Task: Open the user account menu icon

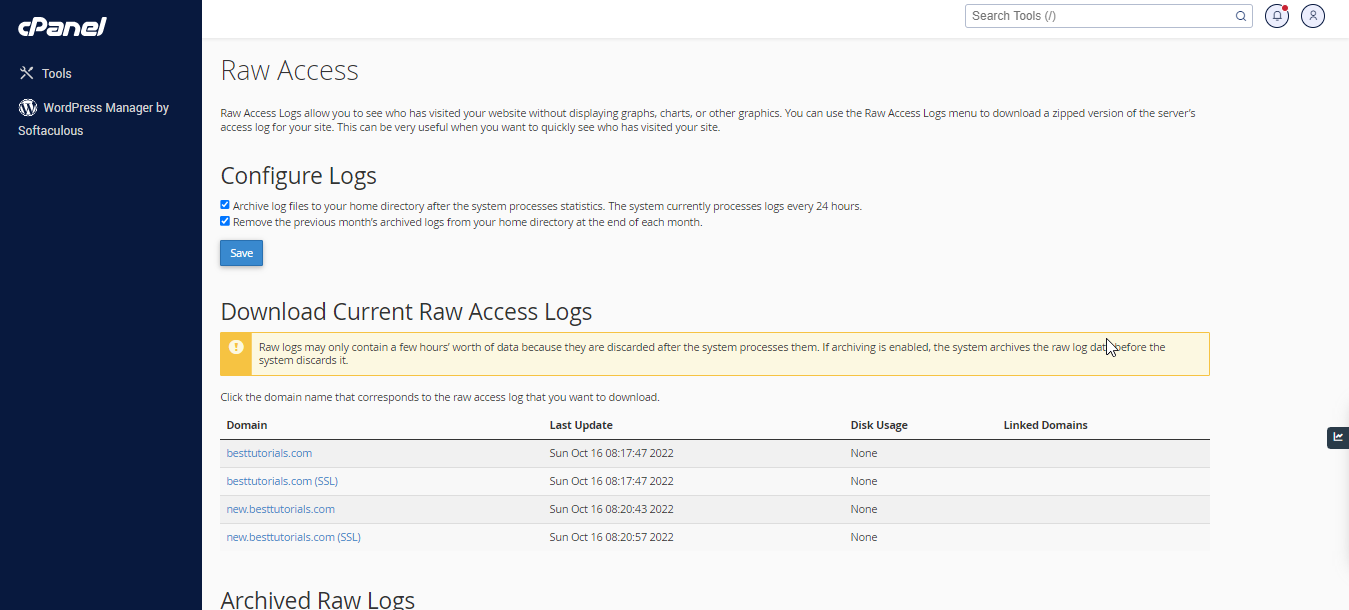Action: [x=1313, y=16]
